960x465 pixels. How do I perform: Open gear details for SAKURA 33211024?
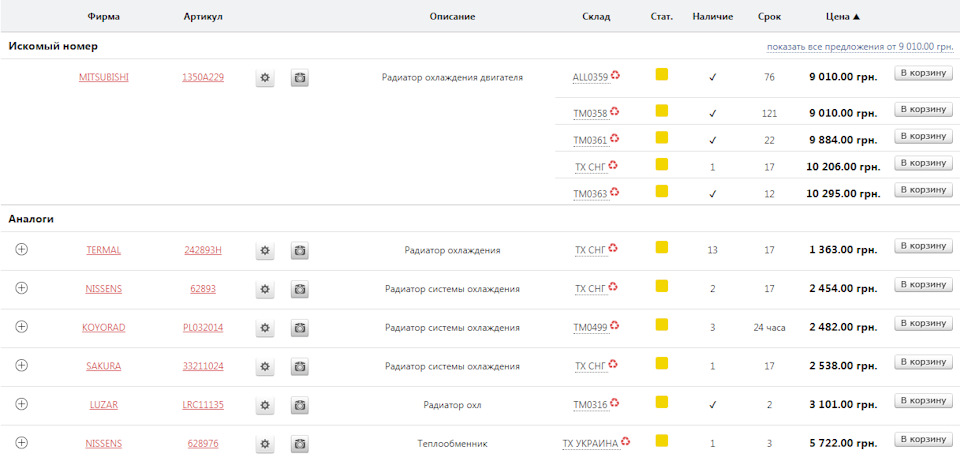click(265, 366)
